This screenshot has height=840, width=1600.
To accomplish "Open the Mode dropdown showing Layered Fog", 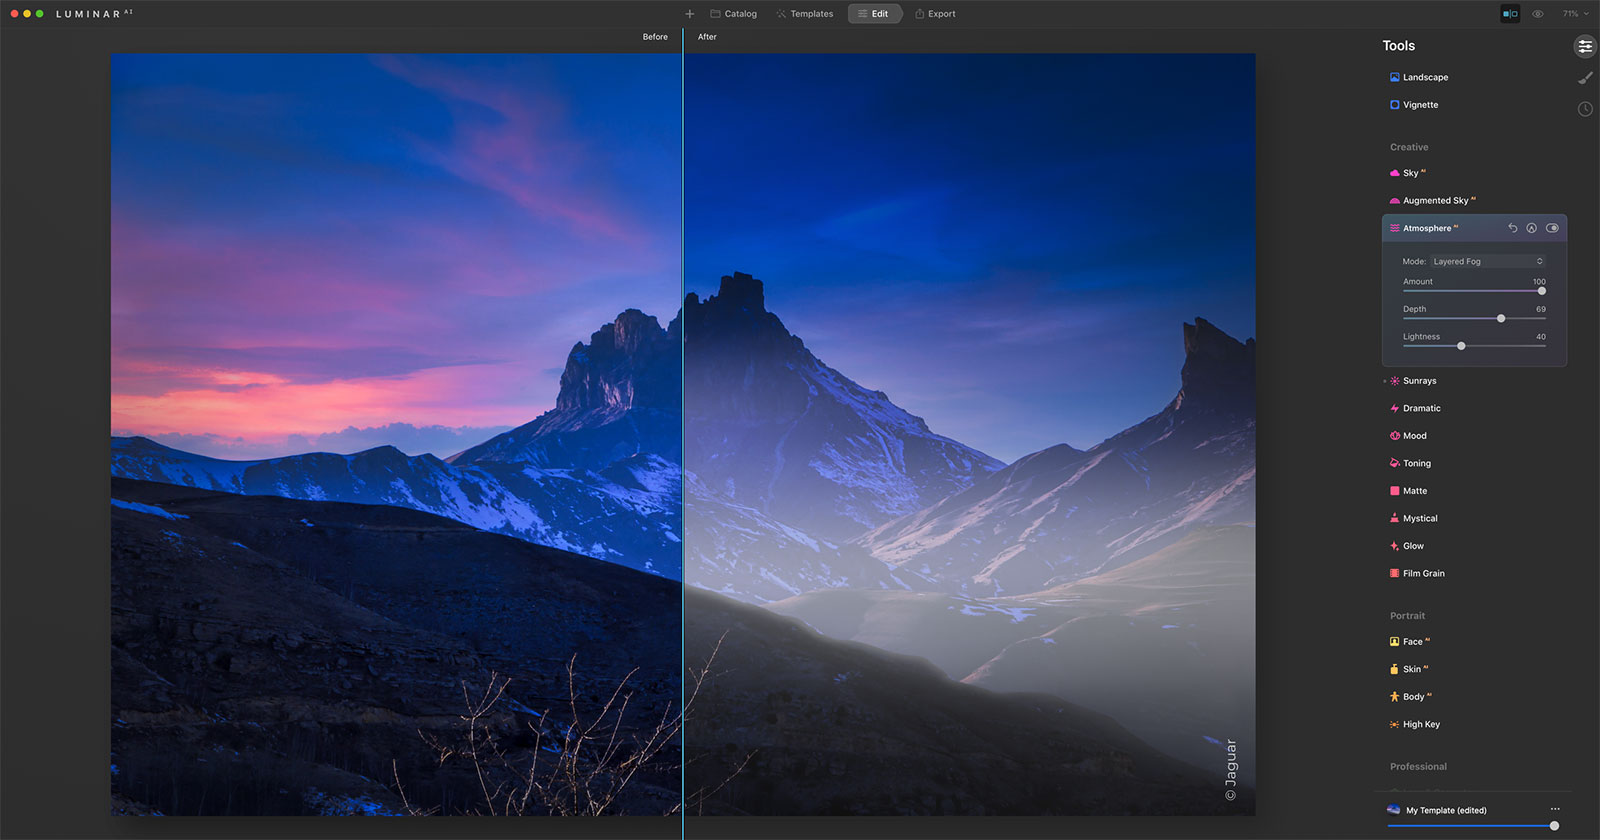I will point(1488,261).
